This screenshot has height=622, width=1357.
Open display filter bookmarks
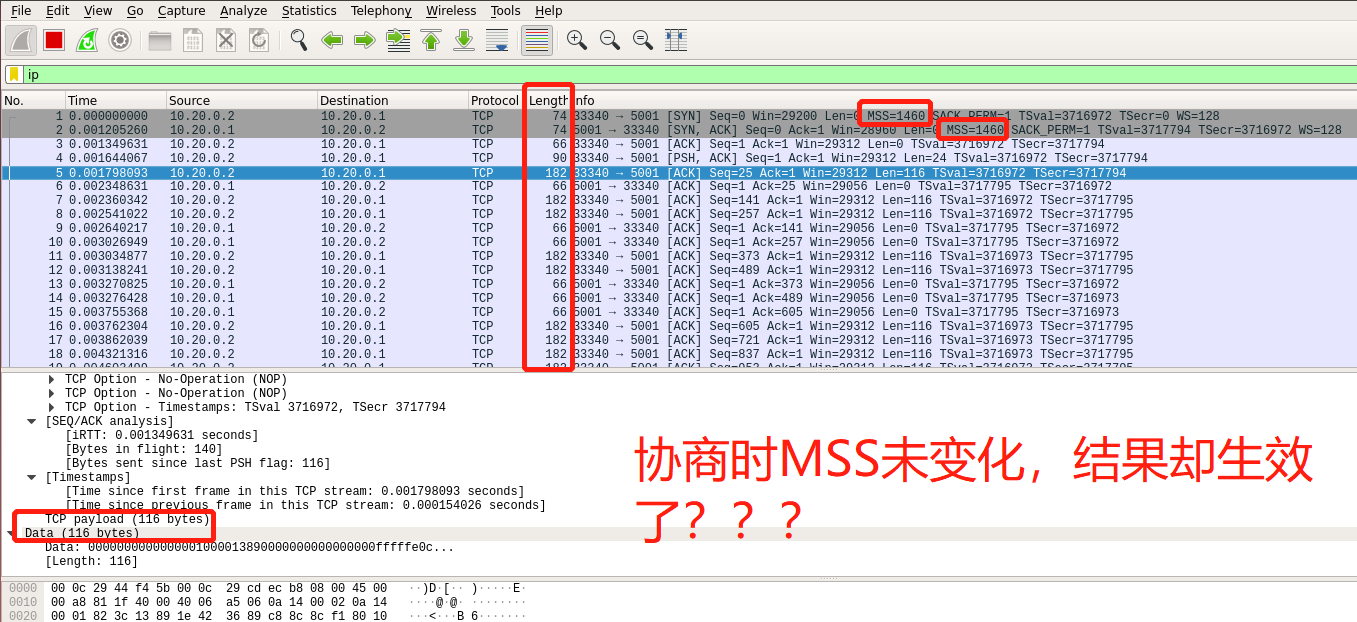12,74
